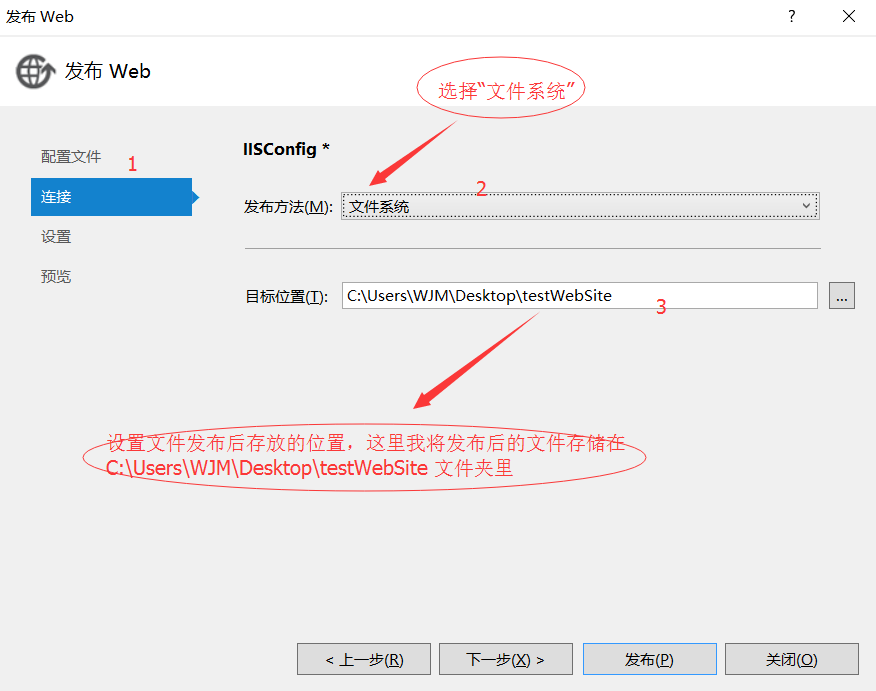Select the 配置文件 step in sidebar

pyautogui.click(x=70, y=156)
